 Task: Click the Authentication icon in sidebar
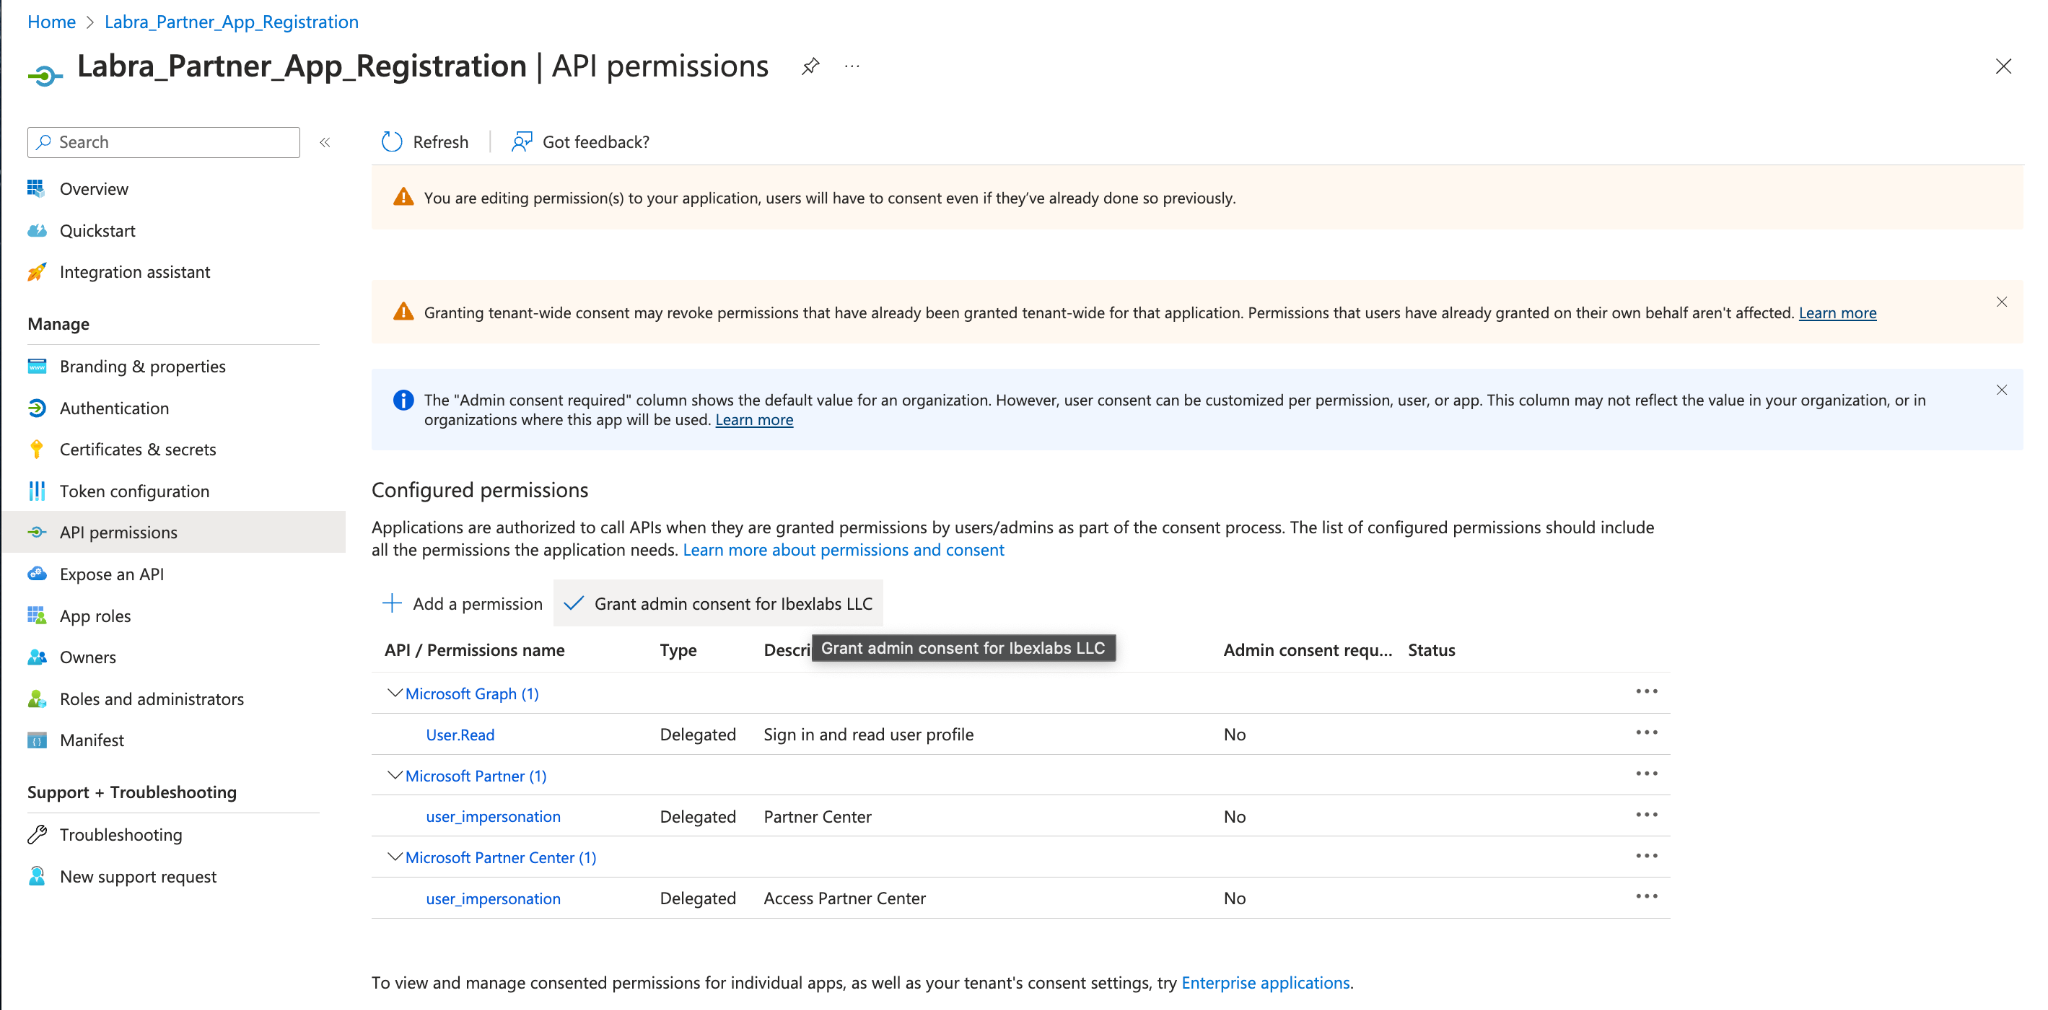(x=37, y=408)
